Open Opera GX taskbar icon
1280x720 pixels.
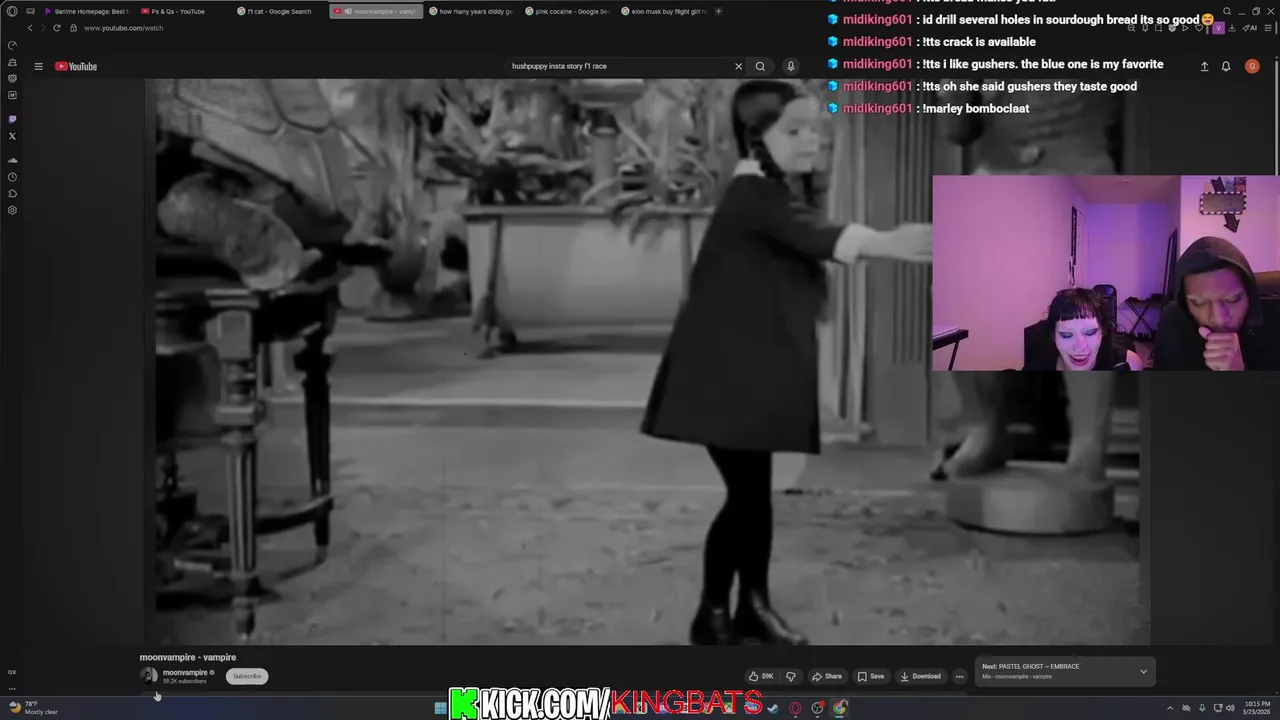[x=796, y=708]
